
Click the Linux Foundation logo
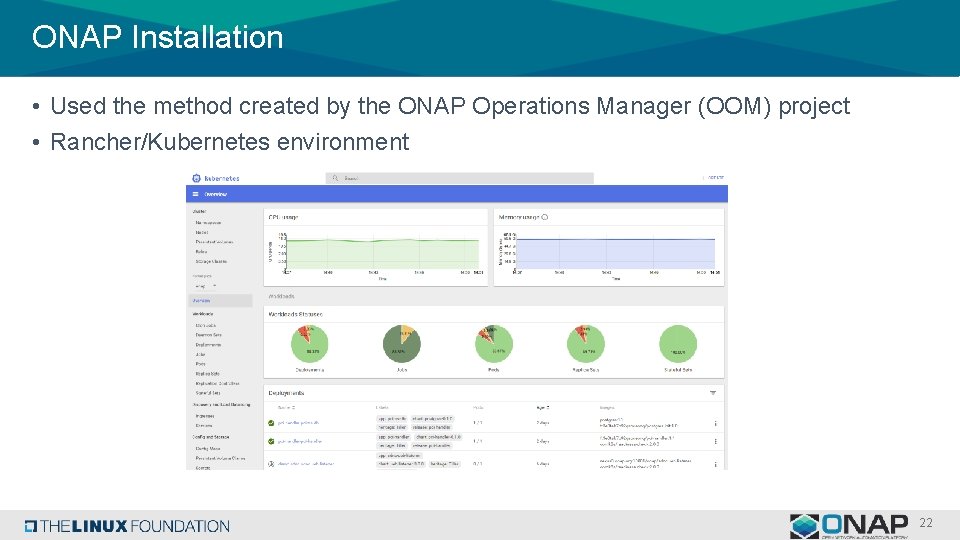click(127, 526)
